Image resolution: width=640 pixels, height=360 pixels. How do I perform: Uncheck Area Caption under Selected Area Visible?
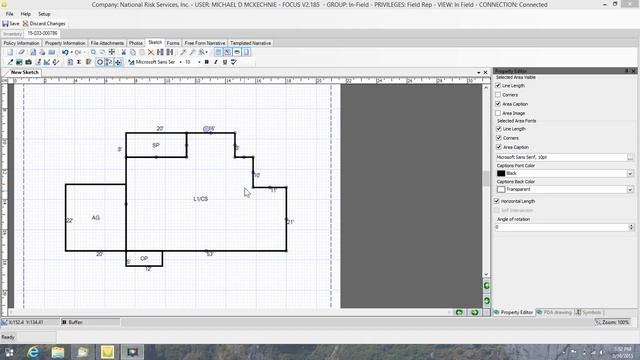(x=498, y=104)
